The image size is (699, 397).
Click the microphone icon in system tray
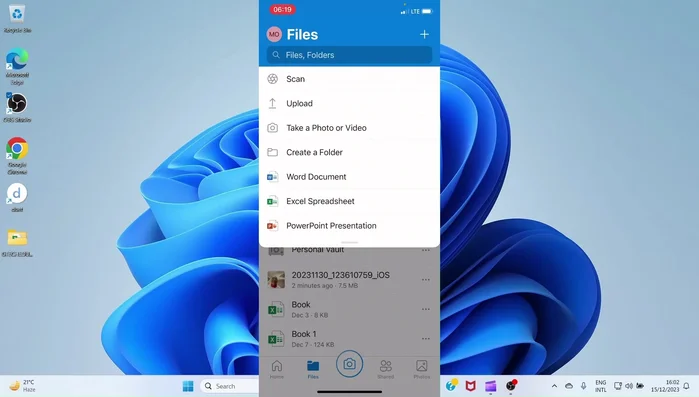[x=584, y=386]
